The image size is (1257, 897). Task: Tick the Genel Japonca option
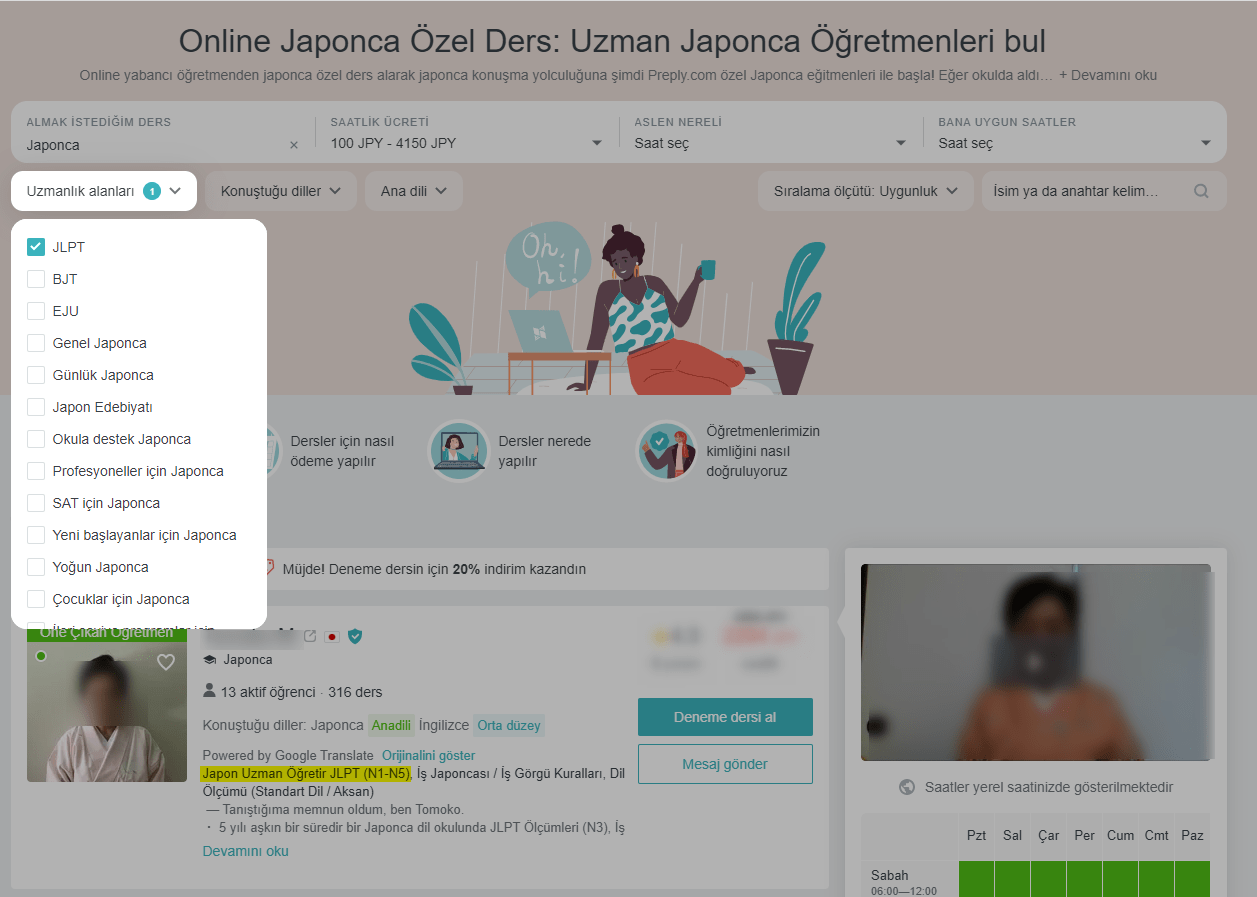(36, 343)
